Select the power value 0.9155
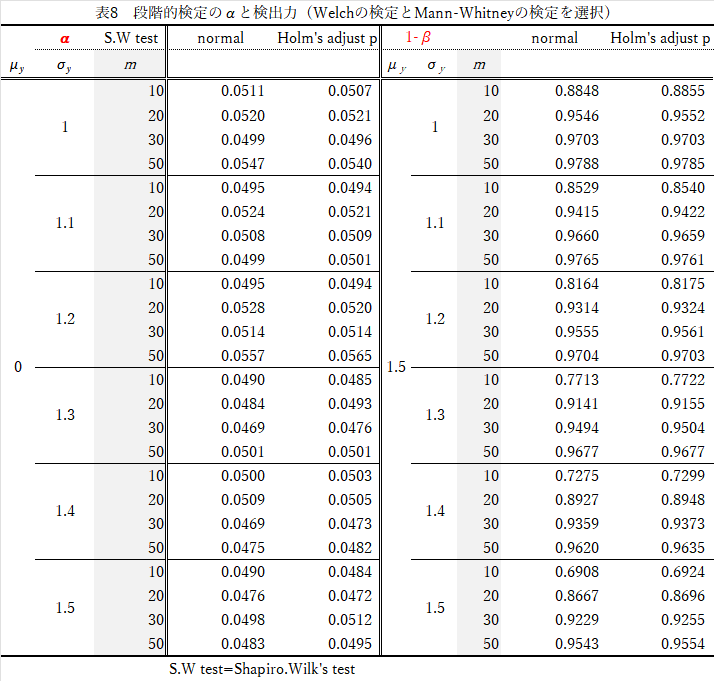Image resolution: width=714 pixels, height=681 pixels. tap(683, 404)
